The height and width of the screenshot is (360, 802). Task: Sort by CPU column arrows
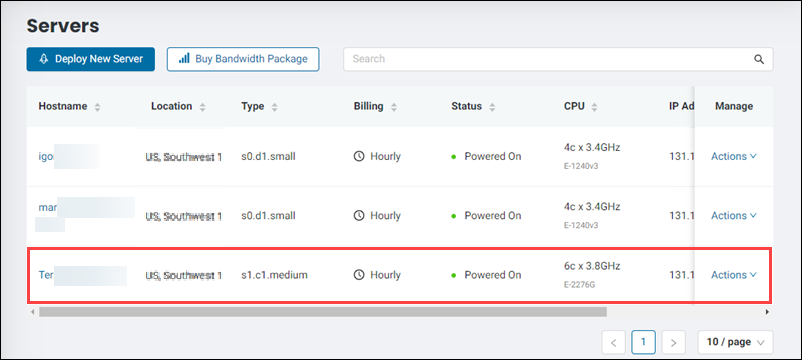click(594, 107)
